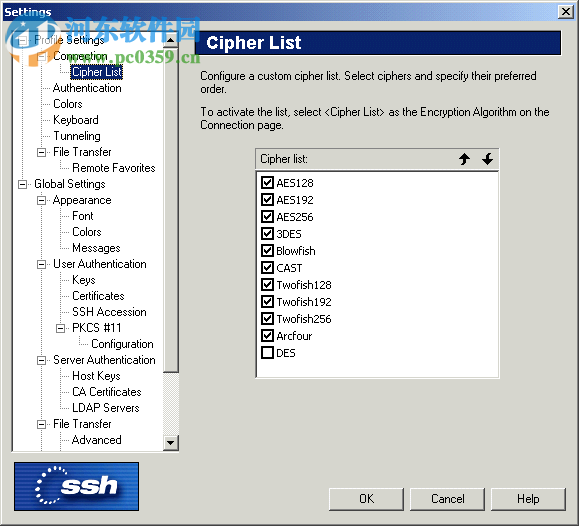The image size is (579, 526).
Task: Select the Arcfour cipher label
Action: point(294,336)
